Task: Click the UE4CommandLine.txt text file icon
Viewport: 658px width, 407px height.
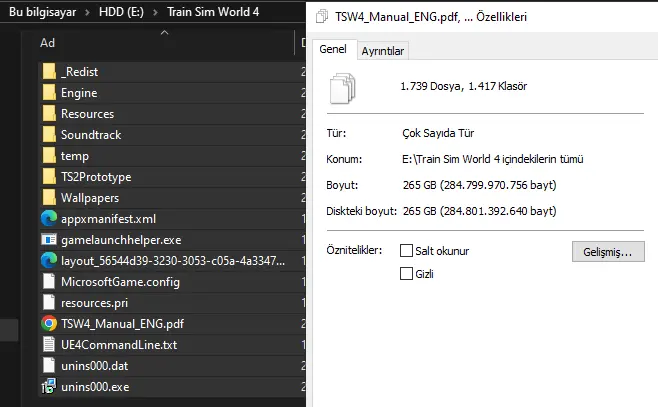Action: pos(49,344)
